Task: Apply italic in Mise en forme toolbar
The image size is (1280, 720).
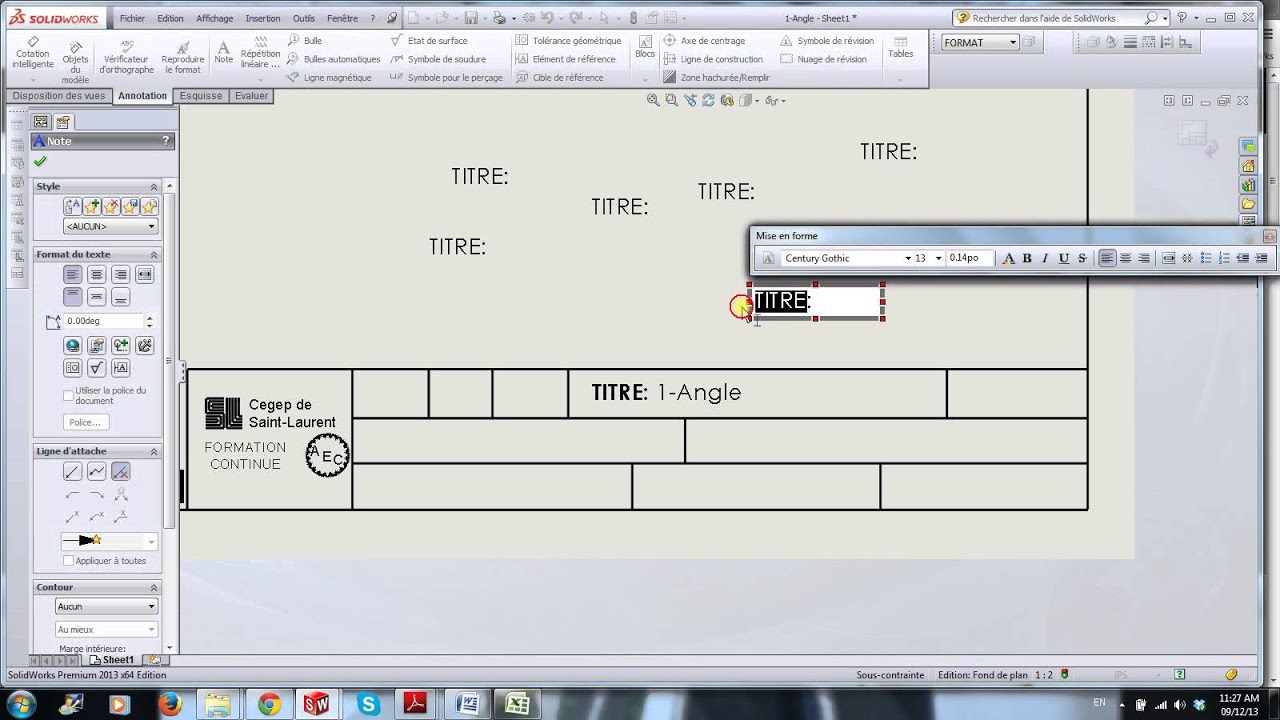Action: coord(1045,258)
